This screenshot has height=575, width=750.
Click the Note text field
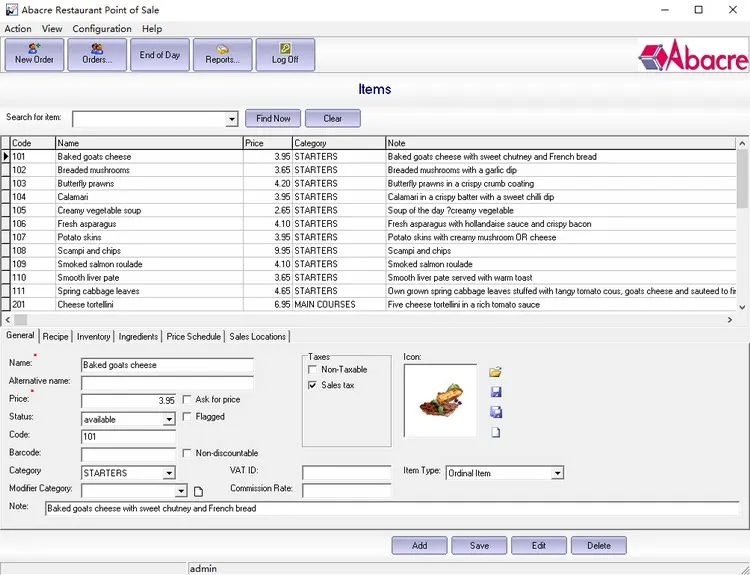(x=392, y=509)
